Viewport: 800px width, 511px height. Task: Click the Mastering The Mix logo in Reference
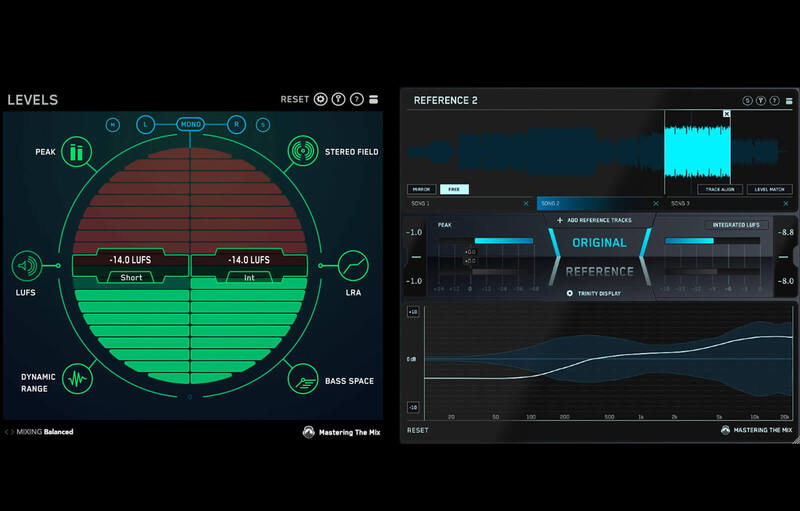click(725, 430)
